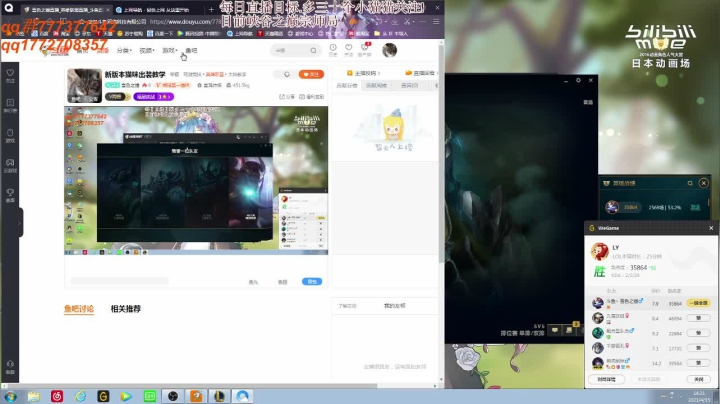Launch NetEase Cloud Music from taskbar
The image size is (720, 404).
coord(57,396)
